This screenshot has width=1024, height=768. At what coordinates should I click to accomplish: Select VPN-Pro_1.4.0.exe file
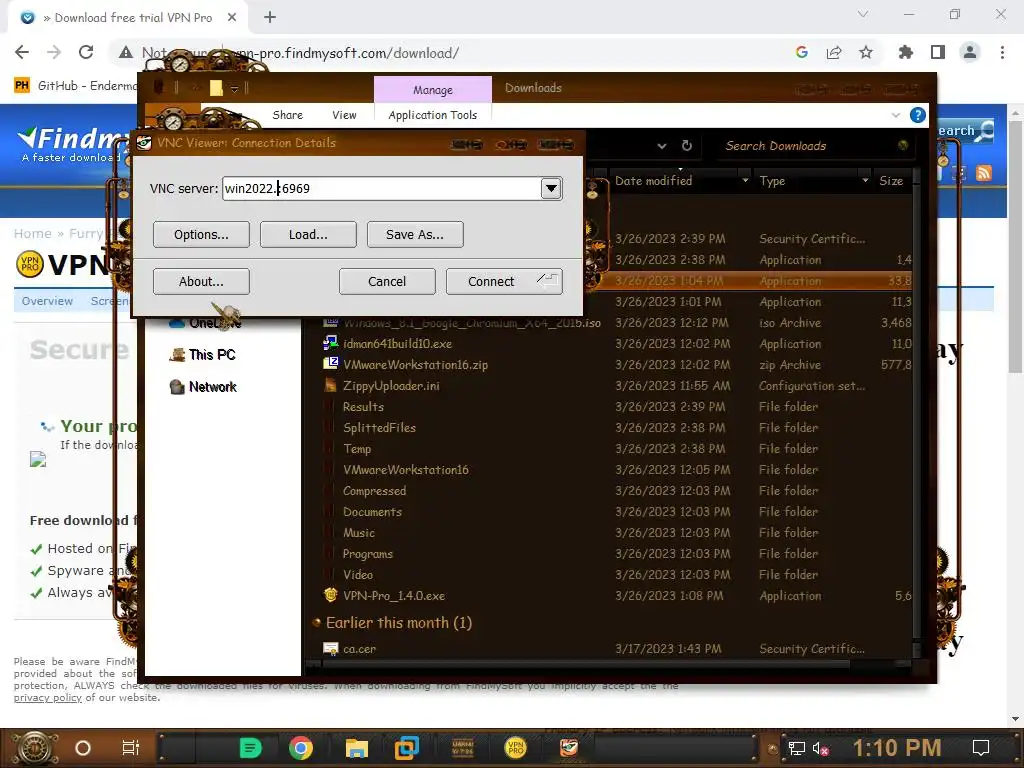coord(394,596)
